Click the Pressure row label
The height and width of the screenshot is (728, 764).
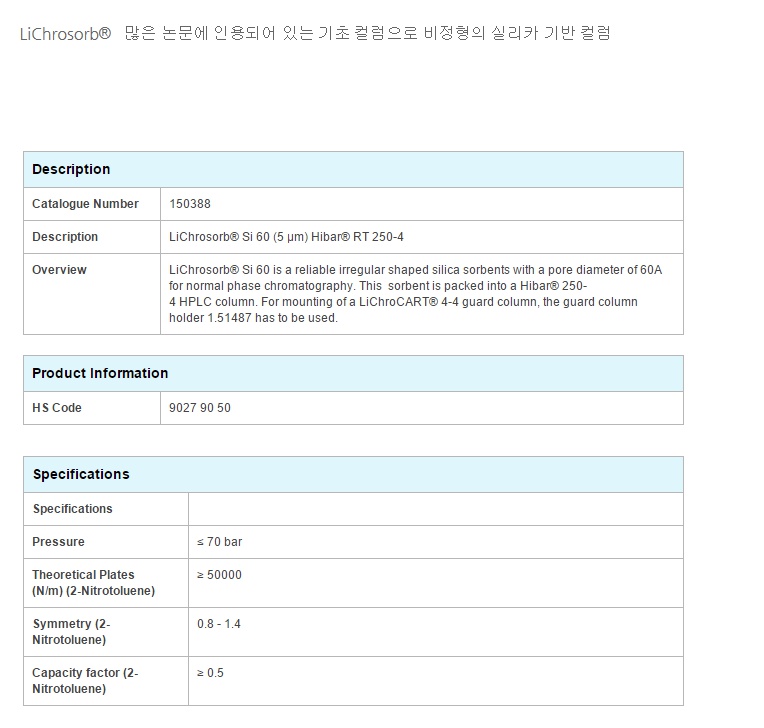(x=58, y=542)
